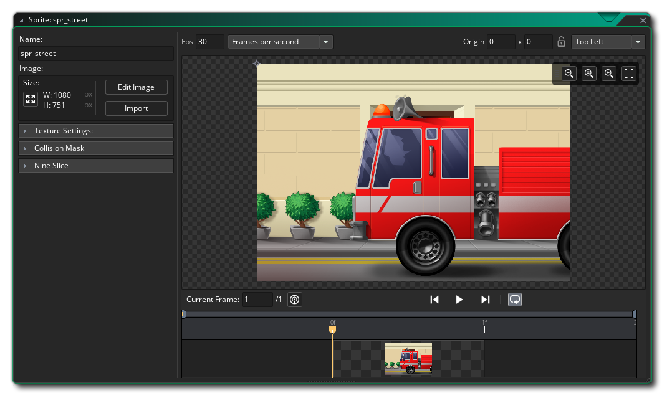Click the height value H: 751
The width and height of the screenshot is (663, 400).
click(x=54, y=105)
